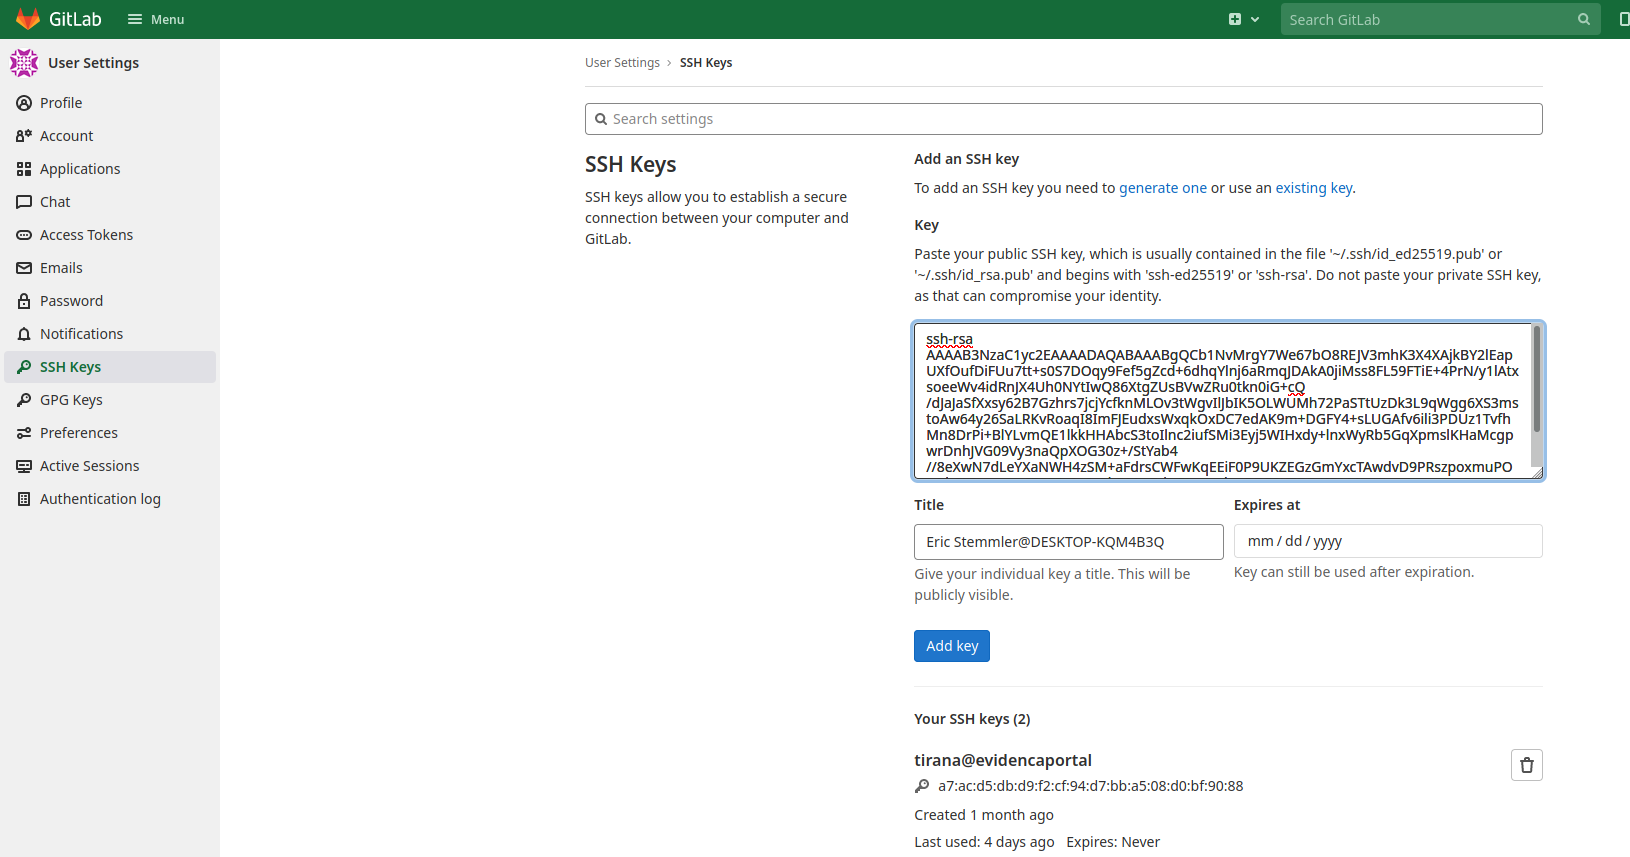Click the User Settings avatar icon
Screen dimensions: 1630x857
click(x=24, y=63)
